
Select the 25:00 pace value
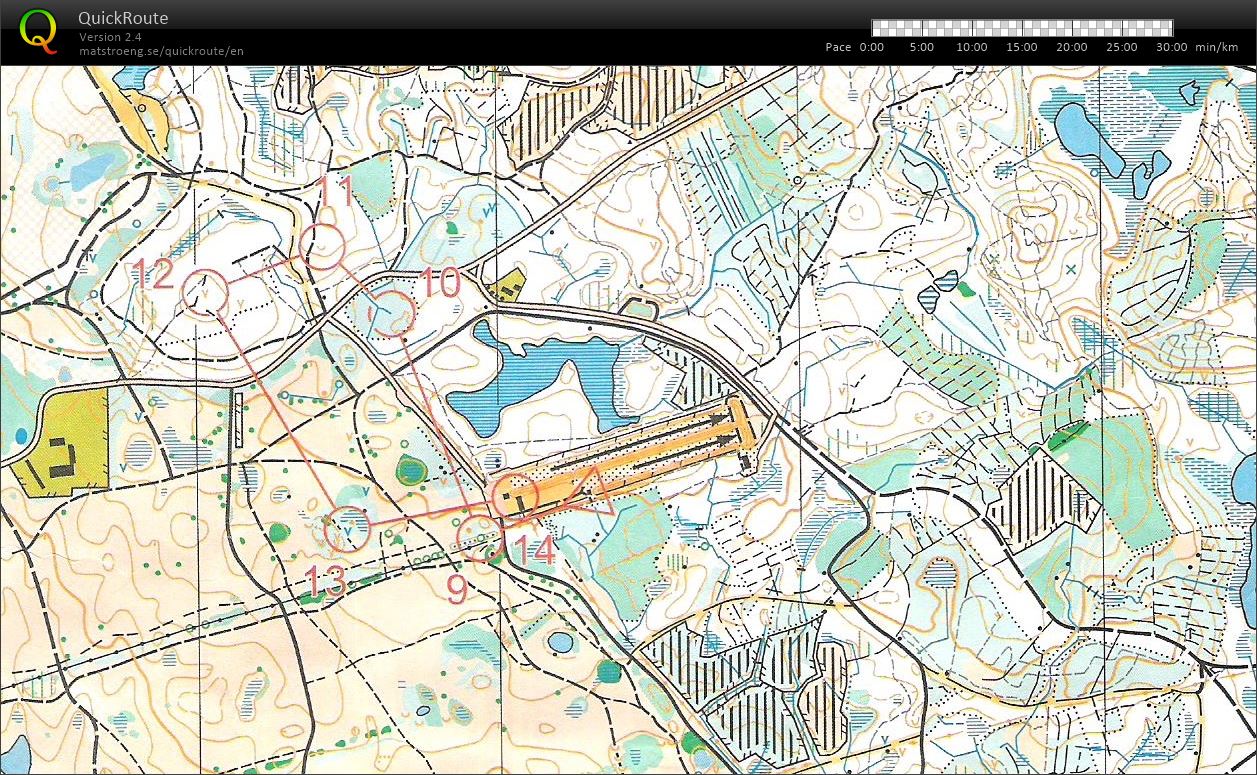pos(1122,47)
